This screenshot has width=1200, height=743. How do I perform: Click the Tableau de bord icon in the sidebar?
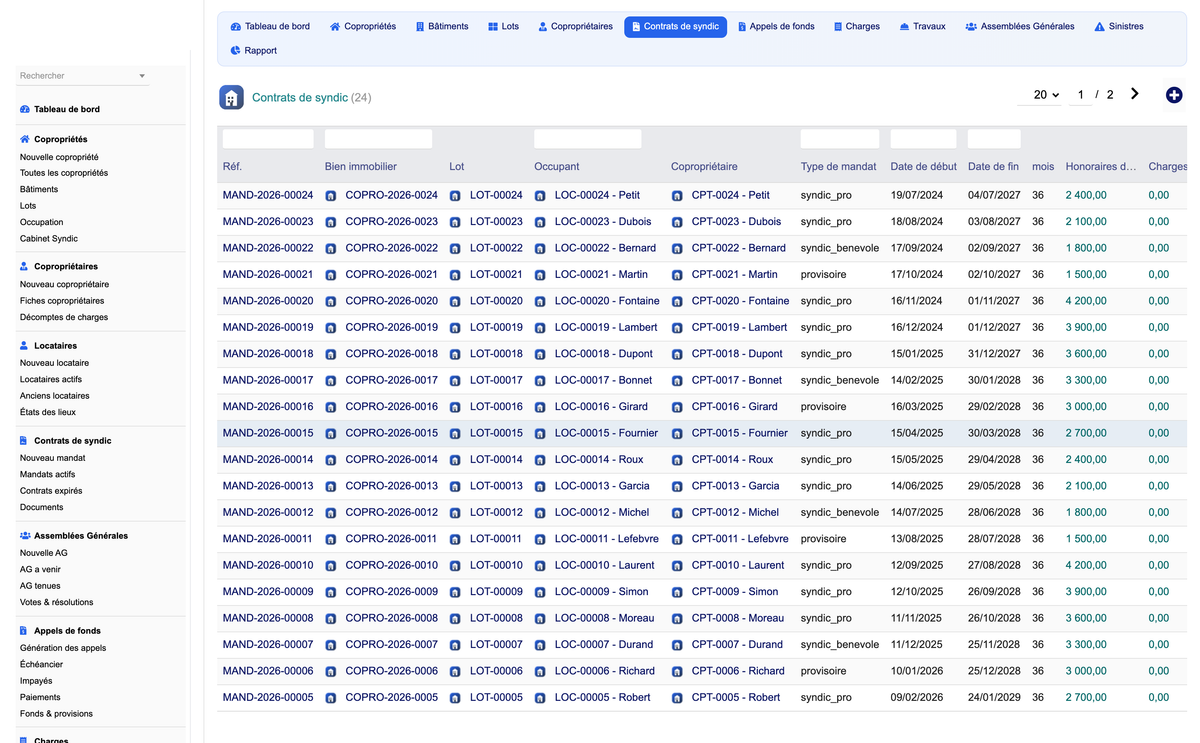(x=25, y=109)
